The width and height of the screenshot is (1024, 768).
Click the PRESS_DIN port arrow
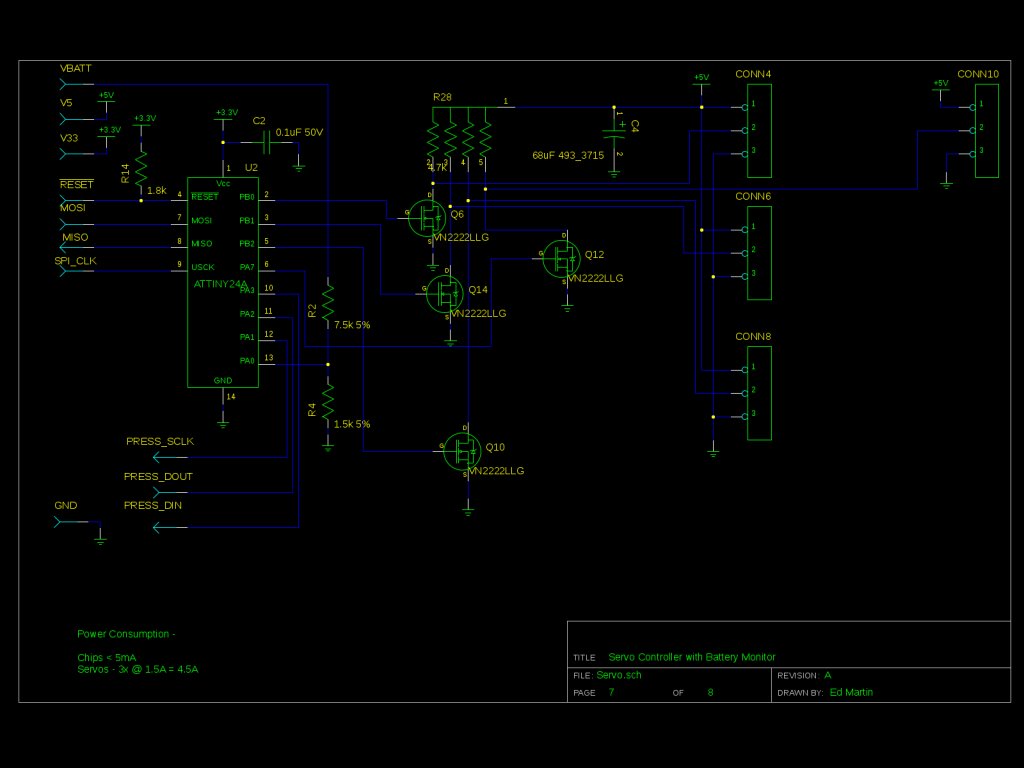point(170,527)
